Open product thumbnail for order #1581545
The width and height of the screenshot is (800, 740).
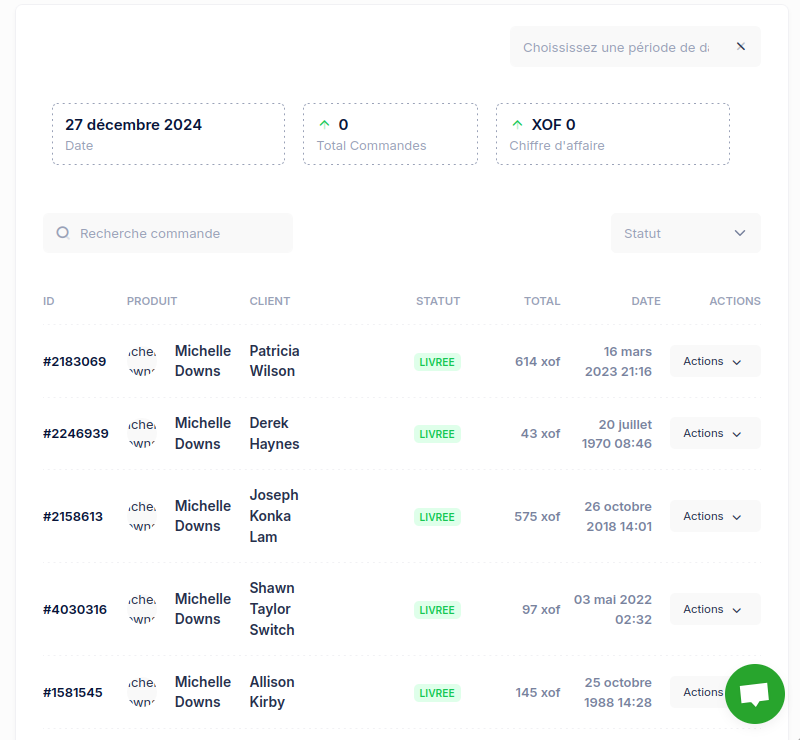click(x=142, y=692)
